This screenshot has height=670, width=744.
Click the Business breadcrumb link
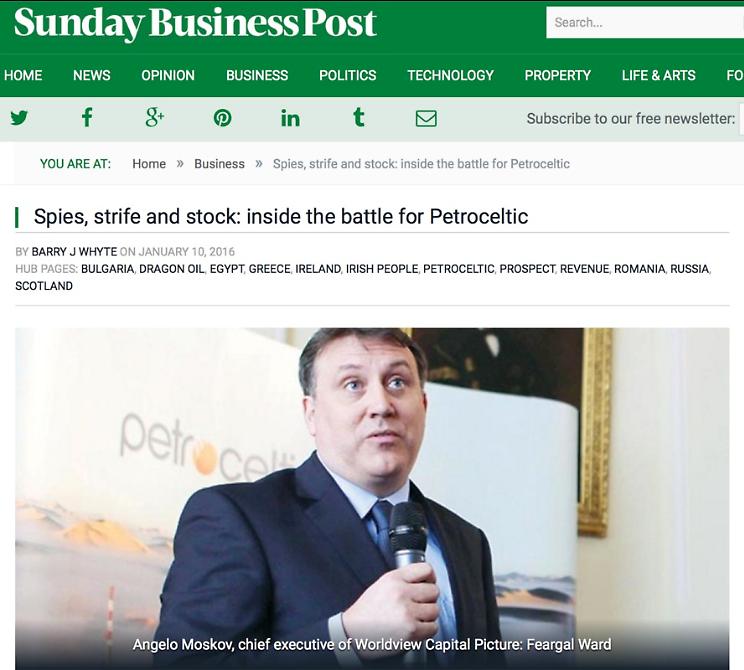[219, 164]
